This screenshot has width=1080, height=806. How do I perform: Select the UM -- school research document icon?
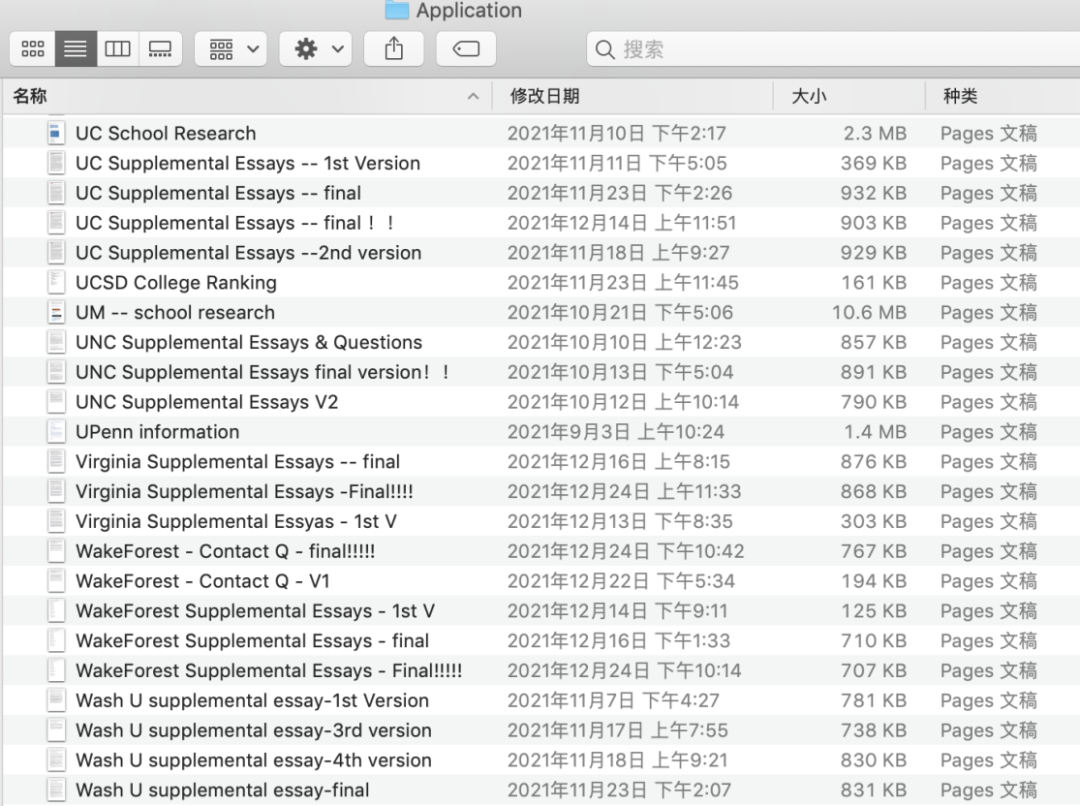click(56, 312)
